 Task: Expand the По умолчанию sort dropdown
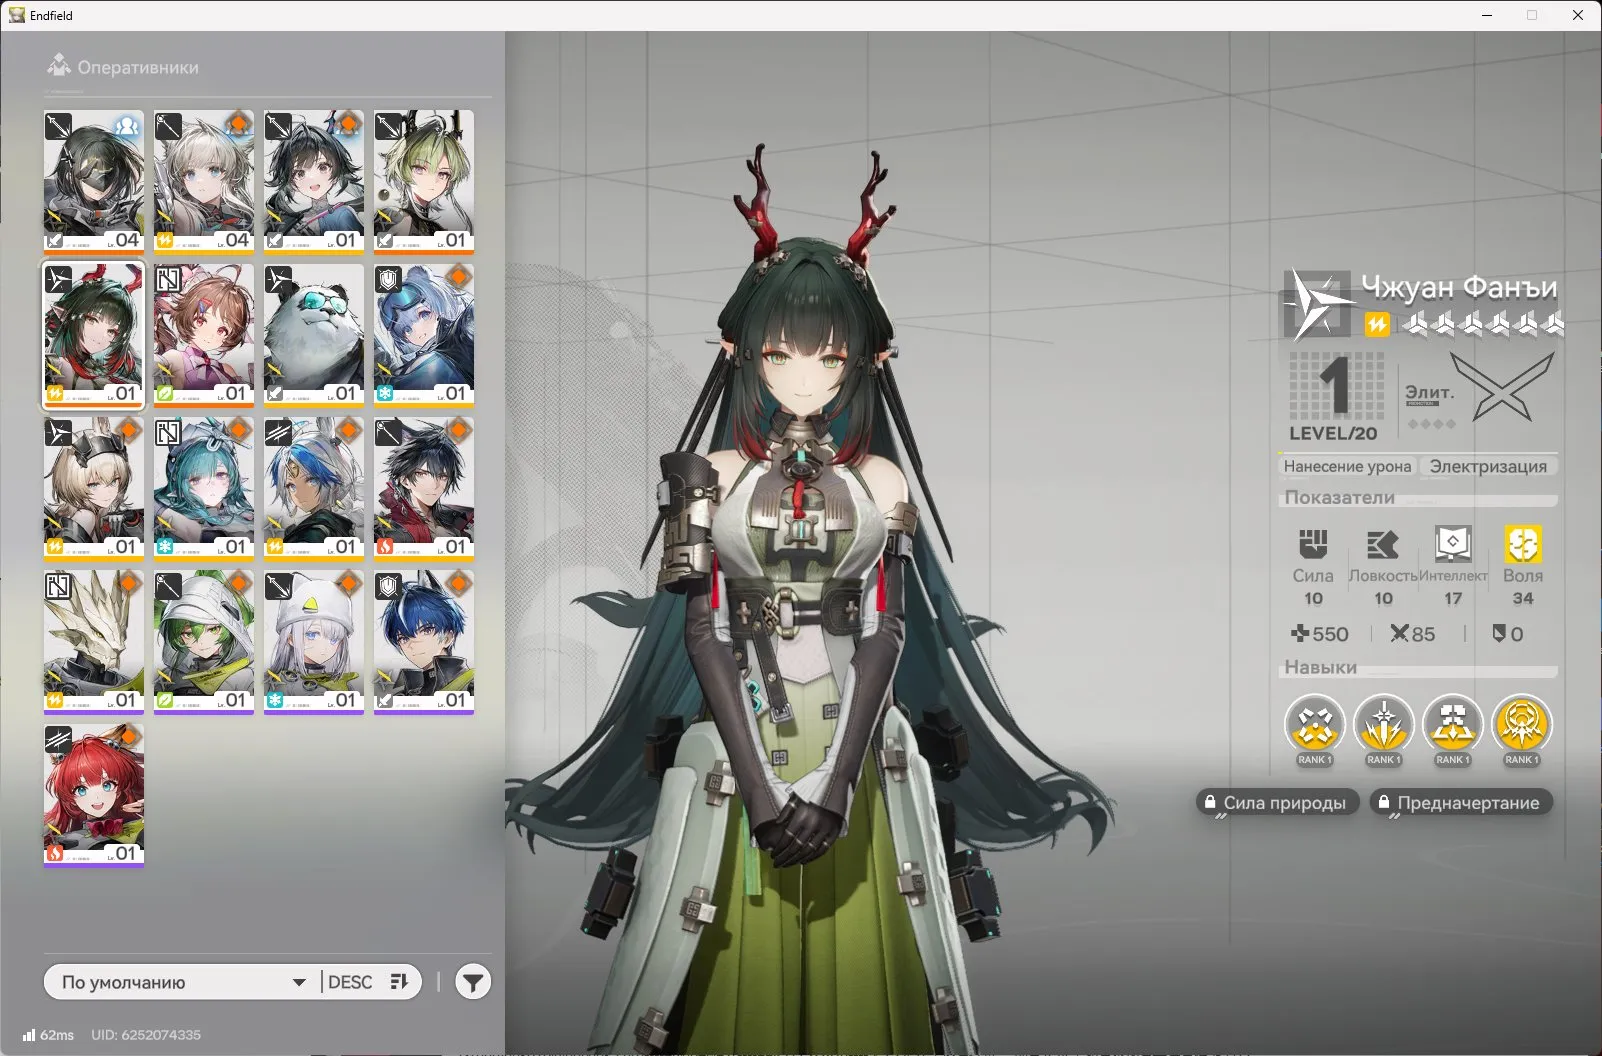tap(183, 982)
